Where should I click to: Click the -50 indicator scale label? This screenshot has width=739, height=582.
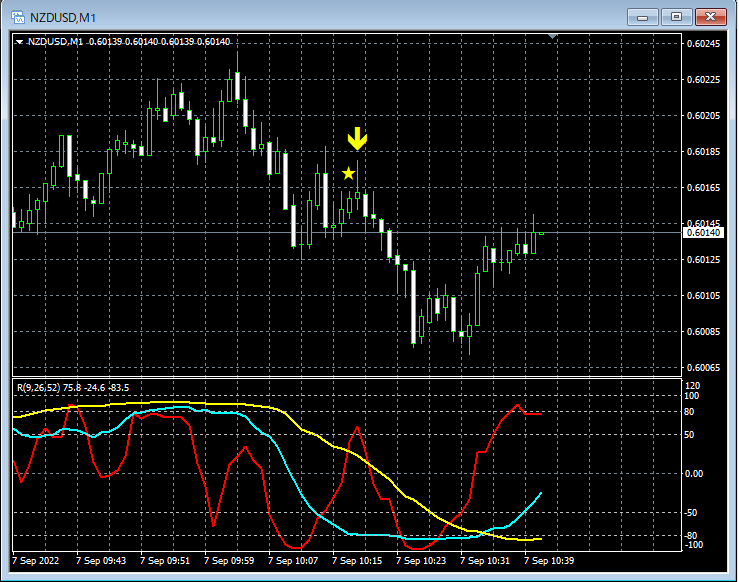[690, 513]
